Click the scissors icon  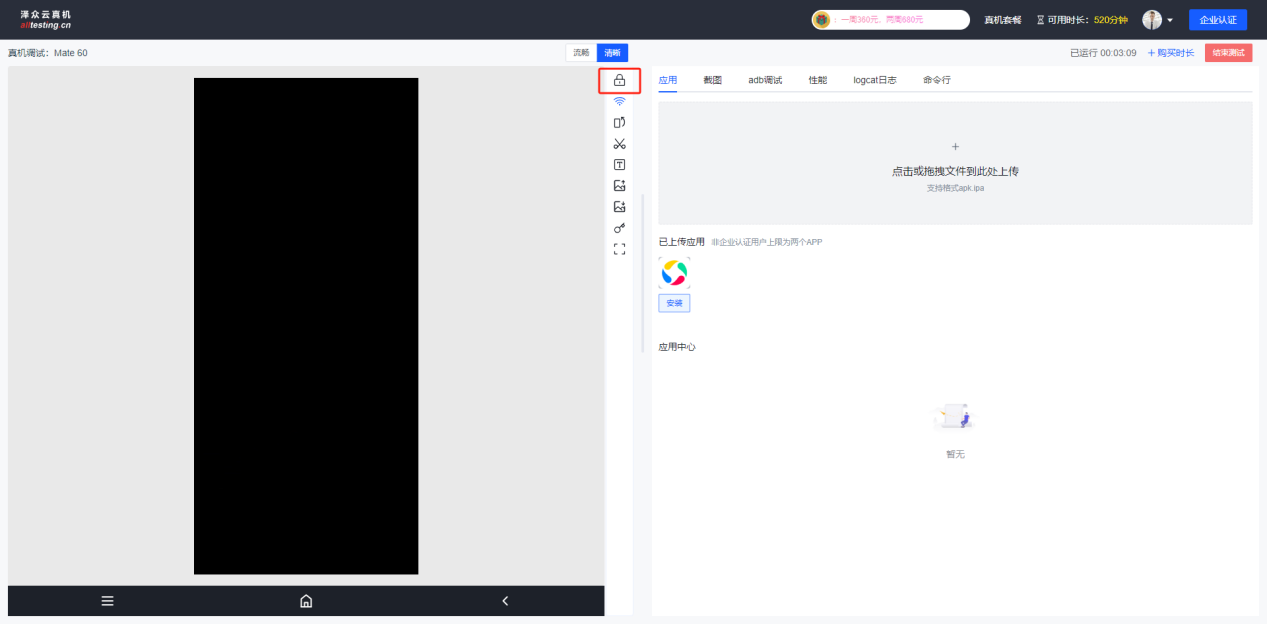tap(619, 144)
